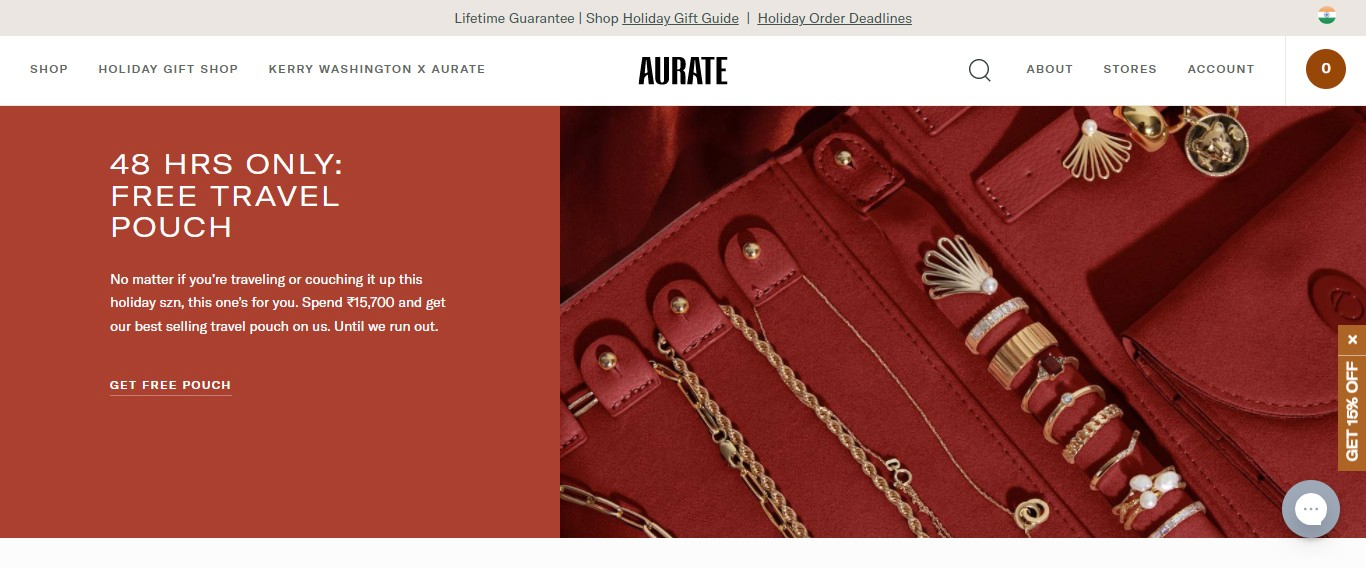This screenshot has width=1366, height=568.
Task: Close the Get 15% Off tab
Action: (x=1352, y=340)
